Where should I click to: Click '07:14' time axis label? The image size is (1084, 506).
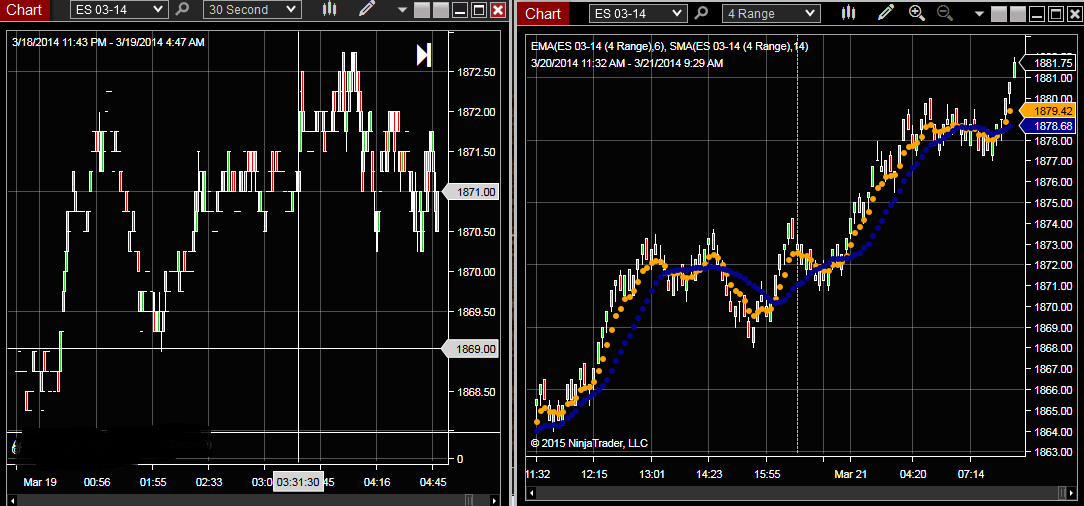pos(970,475)
